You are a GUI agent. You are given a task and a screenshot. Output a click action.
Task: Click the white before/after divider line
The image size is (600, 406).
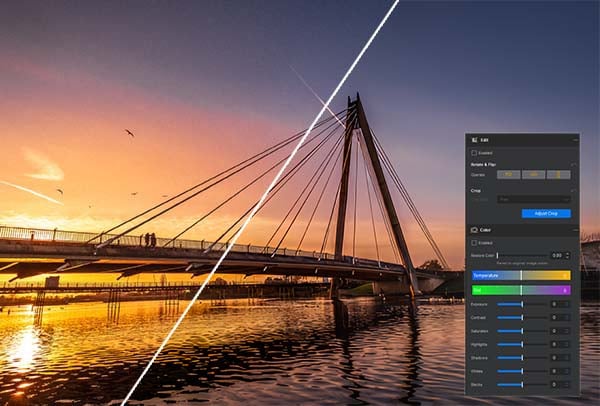[x=260, y=203]
